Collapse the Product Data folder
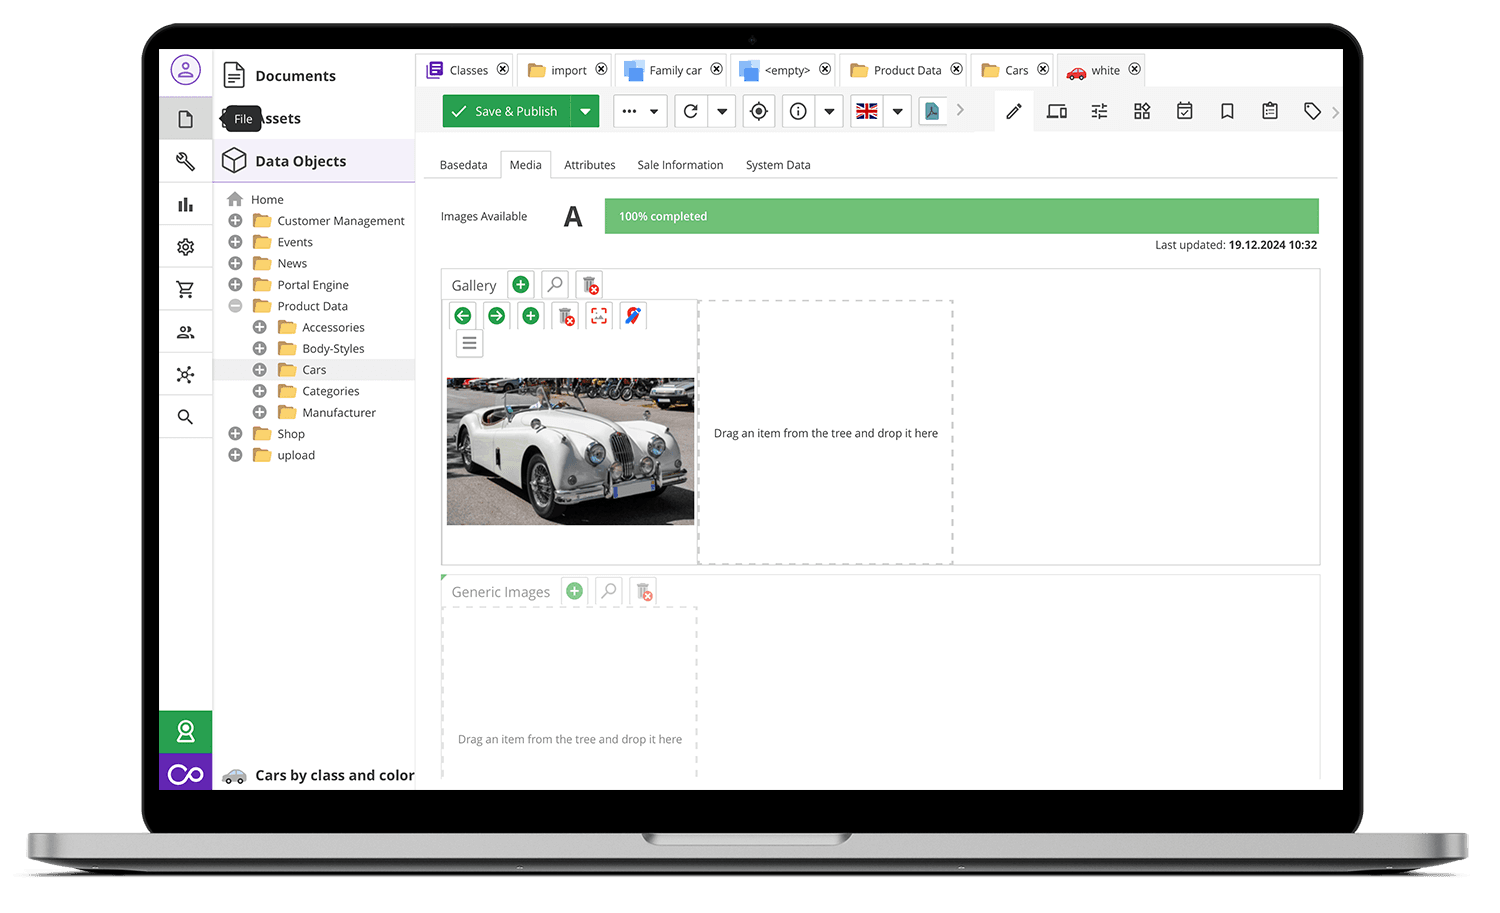Viewport: 1500px width, 913px height. tap(235, 306)
